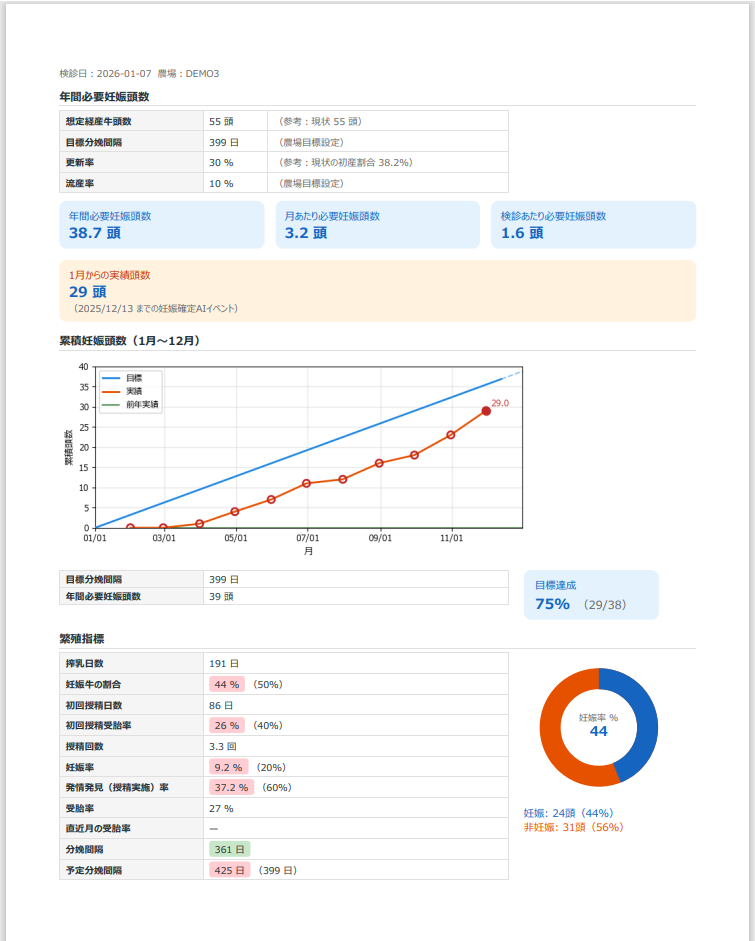Click the 想定経産牛頭数 row label

pos(98,121)
